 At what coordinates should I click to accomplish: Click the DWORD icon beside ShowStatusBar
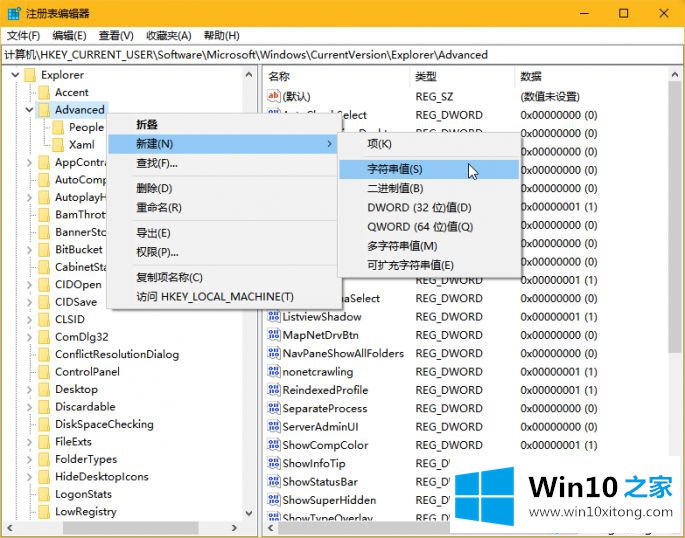tap(273, 482)
